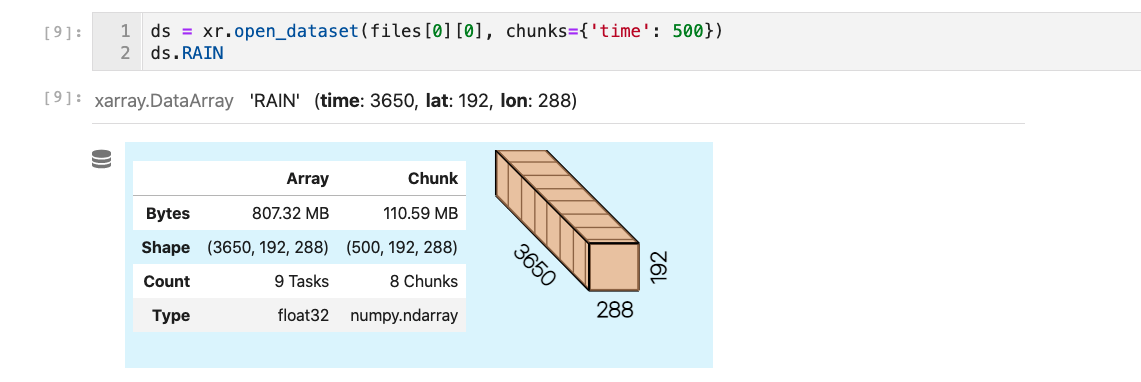Click the 807.32 MB array bytes value
The height and width of the screenshot is (382, 1141).
pos(290,214)
